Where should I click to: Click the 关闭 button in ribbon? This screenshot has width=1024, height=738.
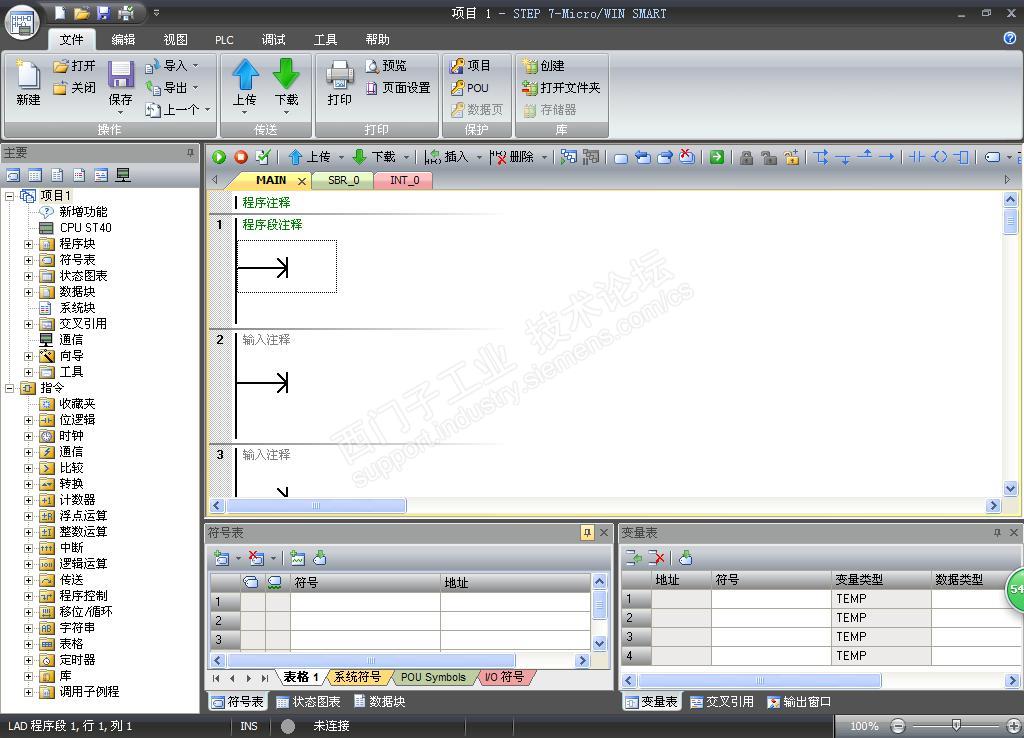74,88
